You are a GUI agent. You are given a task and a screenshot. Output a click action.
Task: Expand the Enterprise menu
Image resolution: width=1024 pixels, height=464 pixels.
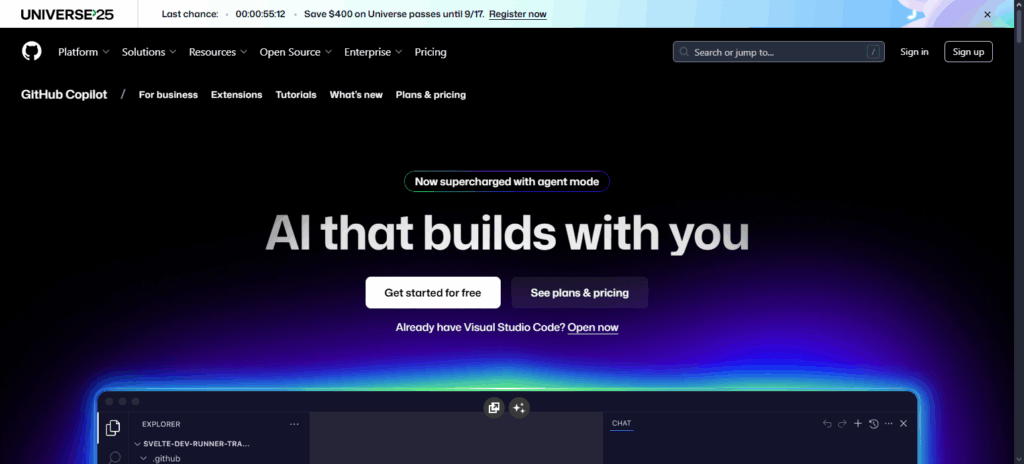[374, 52]
